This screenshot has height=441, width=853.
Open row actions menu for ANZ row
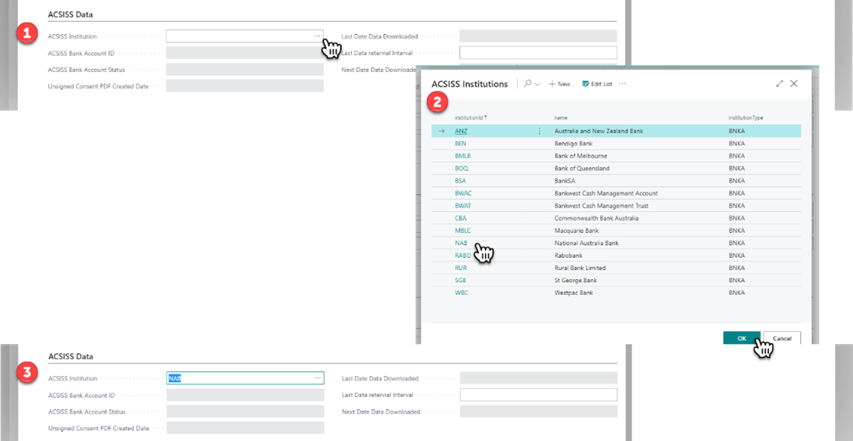(x=540, y=131)
